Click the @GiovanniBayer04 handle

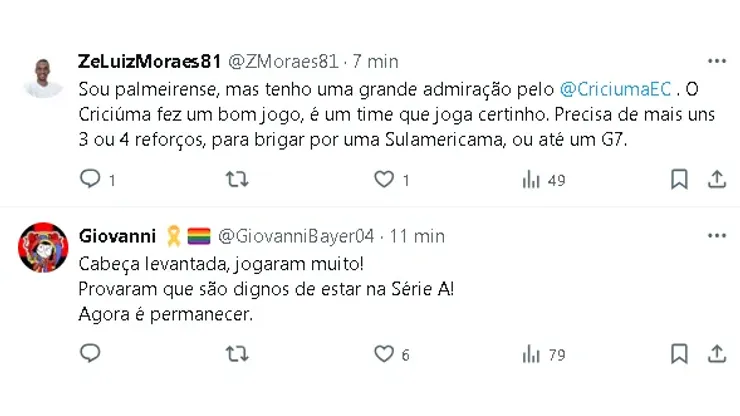pyautogui.click(x=296, y=236)
